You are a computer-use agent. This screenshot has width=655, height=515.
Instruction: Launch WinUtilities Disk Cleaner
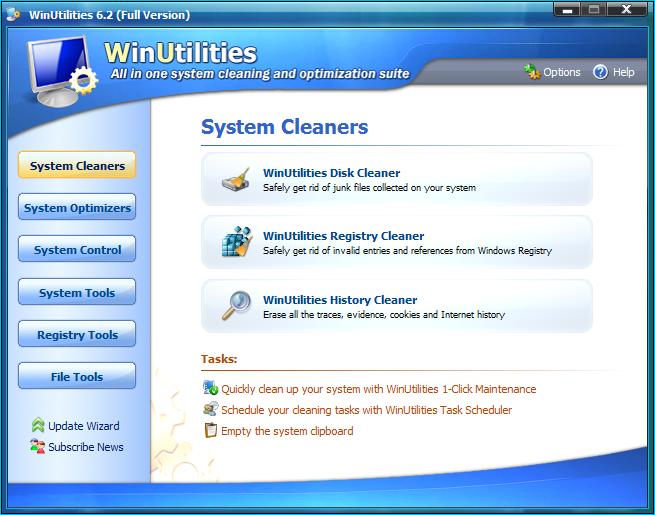coord(331,173)
